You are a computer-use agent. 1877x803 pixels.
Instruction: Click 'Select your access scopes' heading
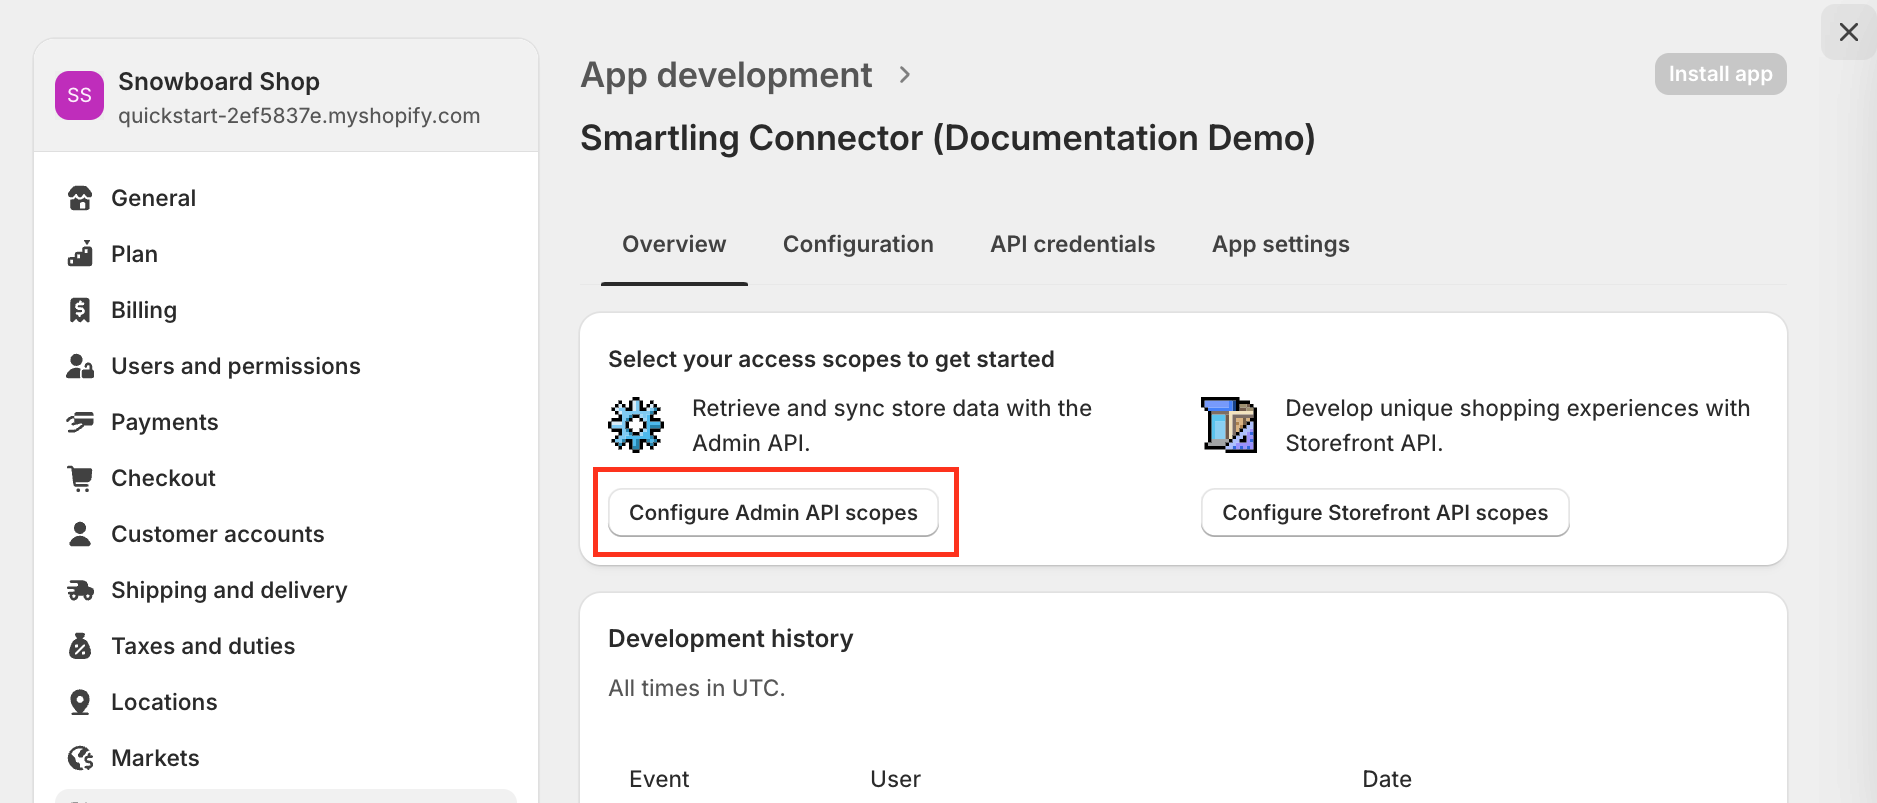coord(831,359)
